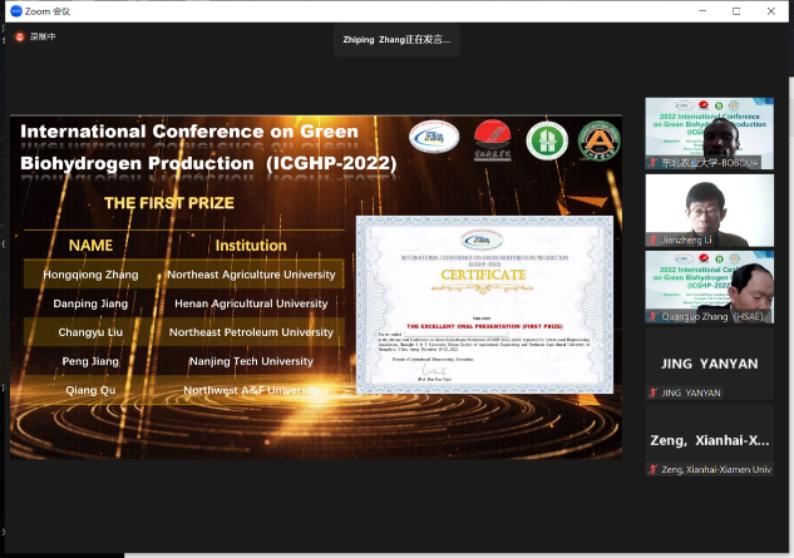Click muted mic icon on BOBOUA tile
This screenshot has width=794, height=558.
653,163
